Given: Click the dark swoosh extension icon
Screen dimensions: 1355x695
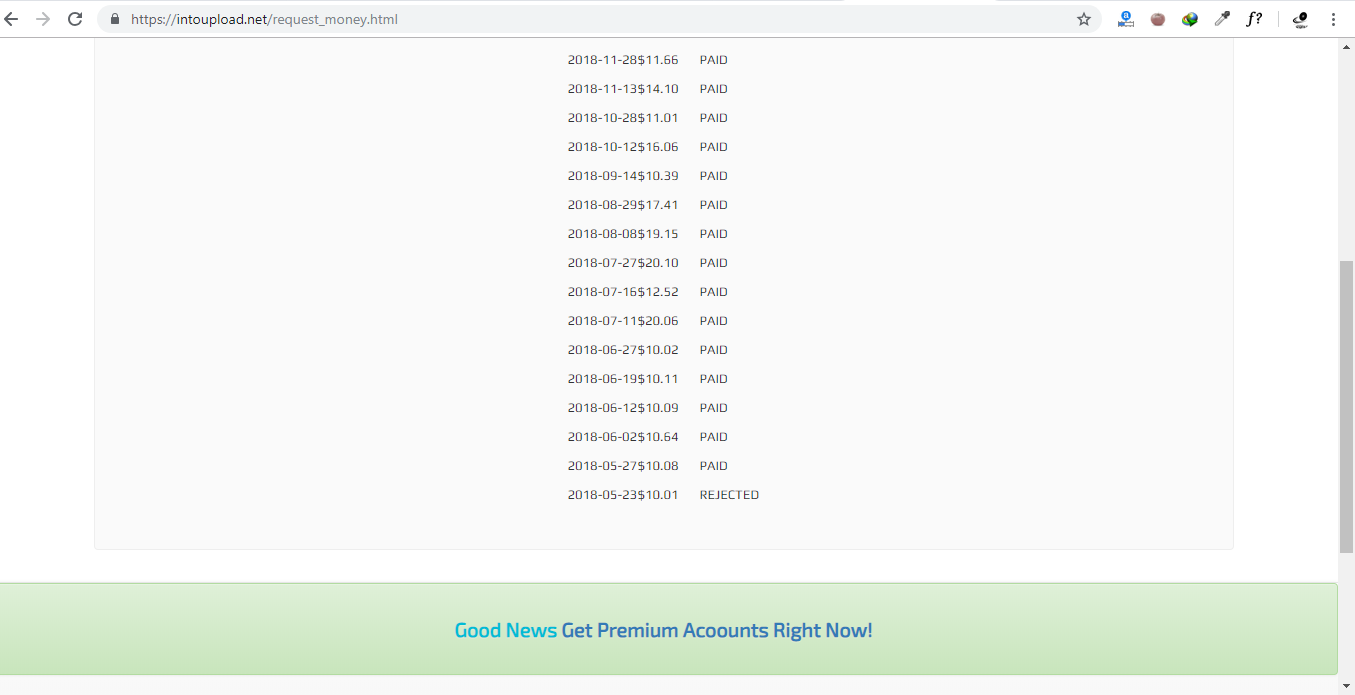Looking at the screenshot, I should tap(1301, 19).
